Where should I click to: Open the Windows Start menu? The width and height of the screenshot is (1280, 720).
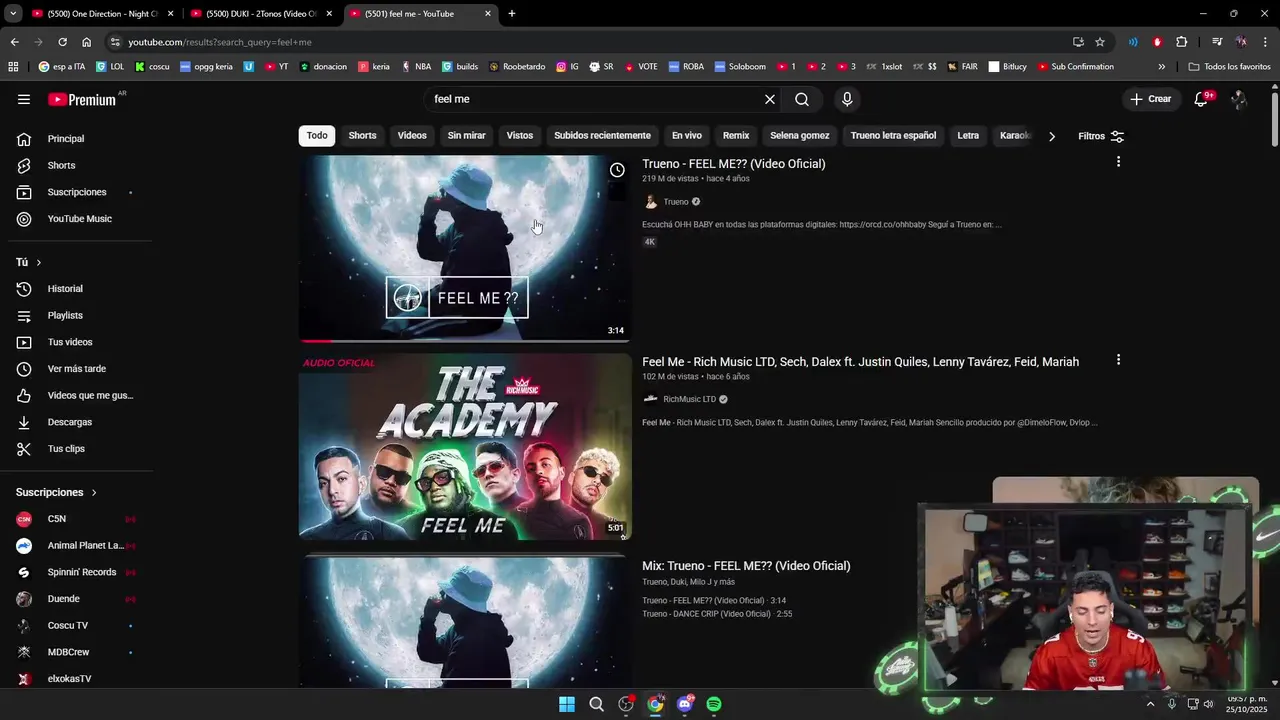click(567, 704)
